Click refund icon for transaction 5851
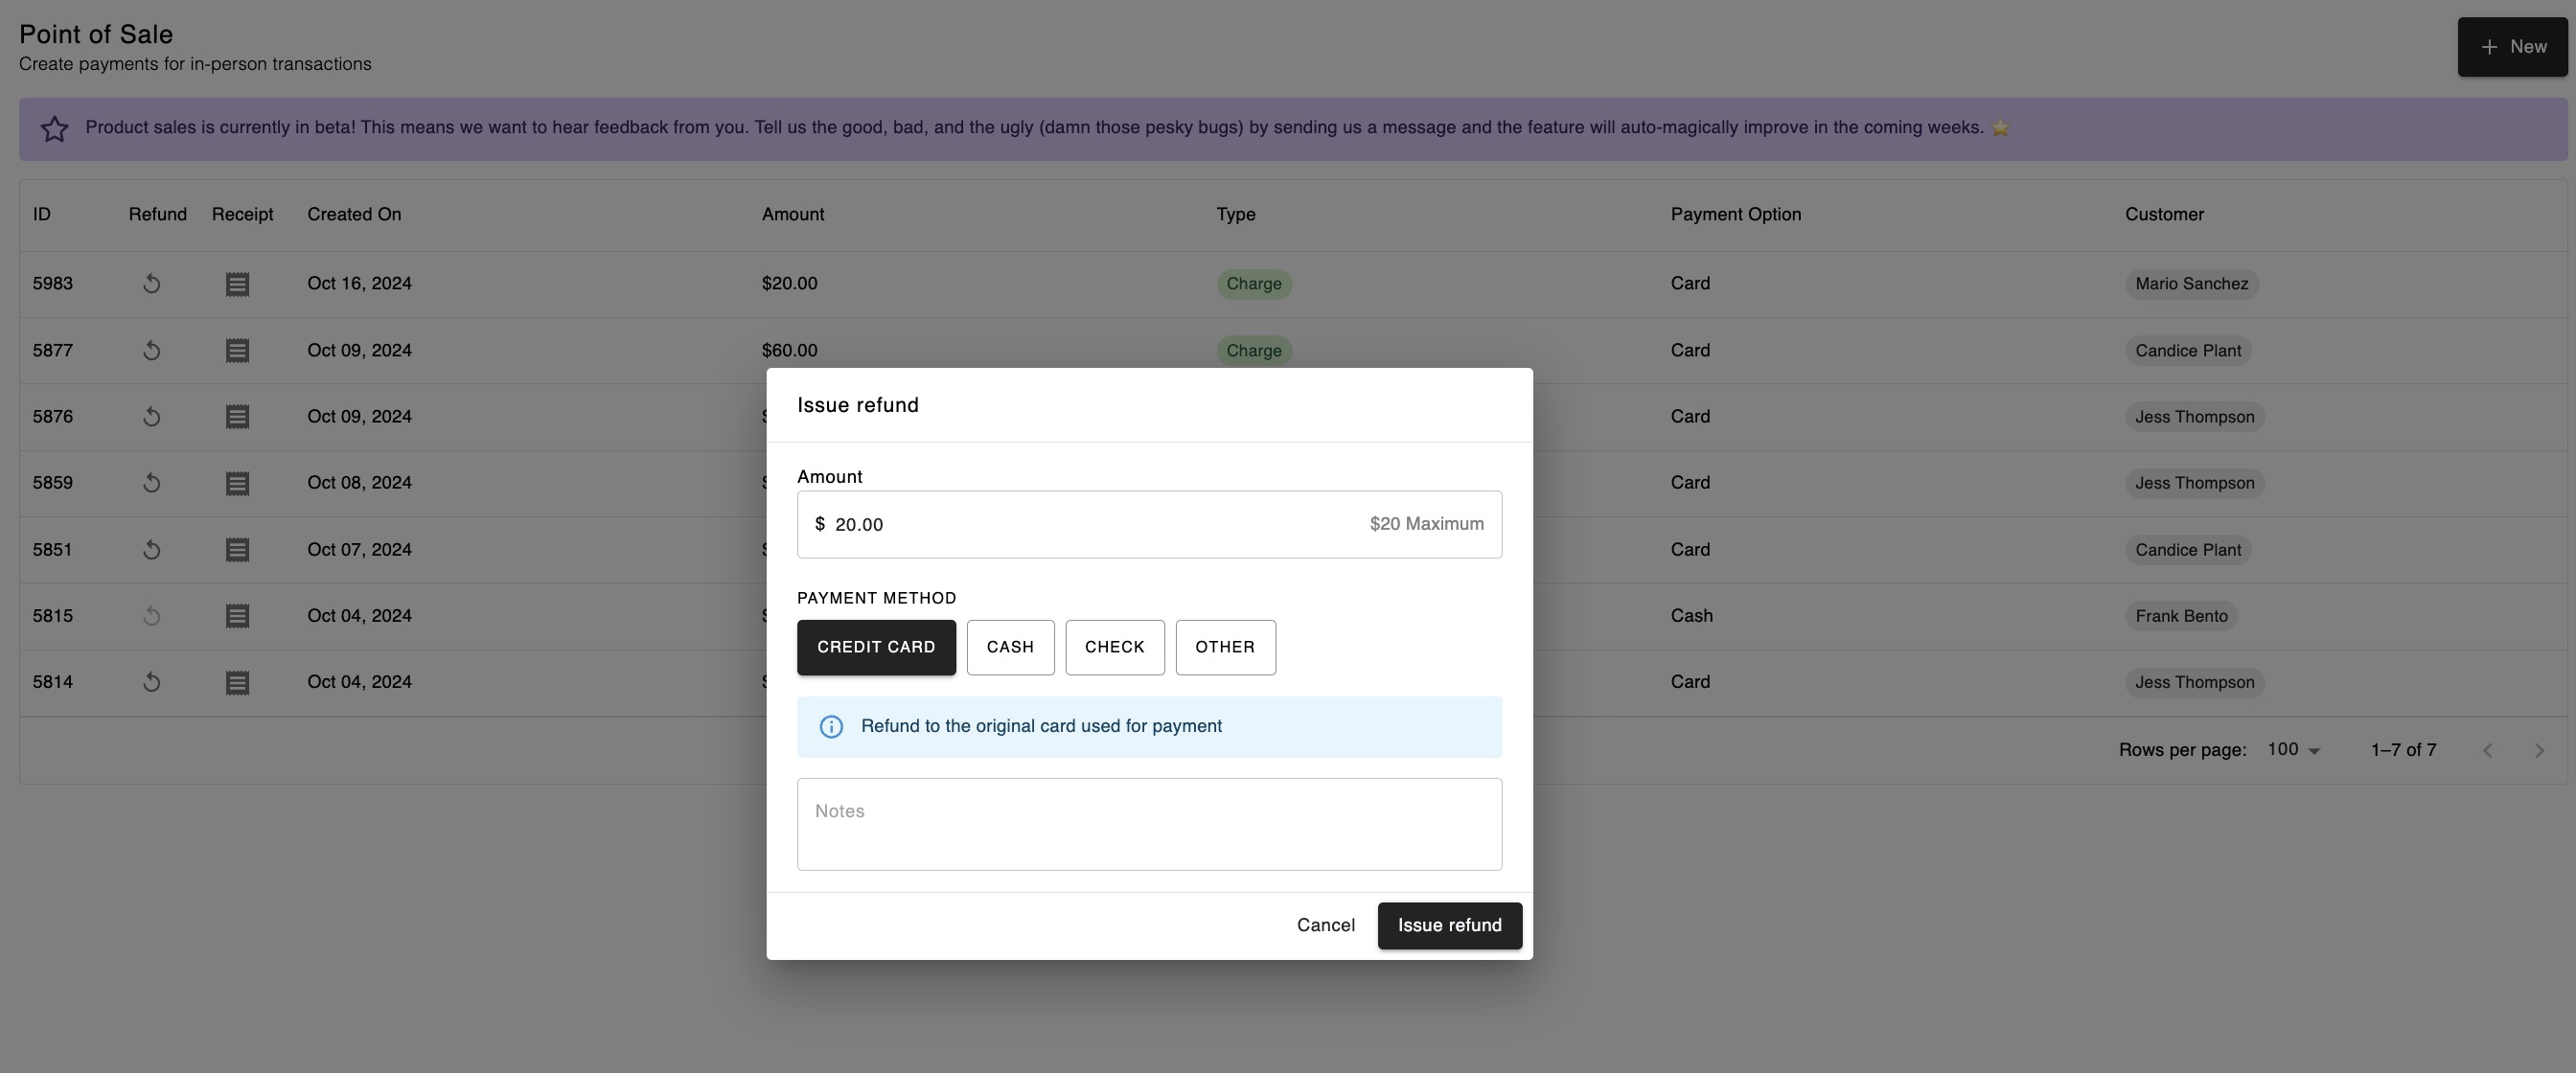The height and width of the screenshot is (1073, 2576). [151, 550]
